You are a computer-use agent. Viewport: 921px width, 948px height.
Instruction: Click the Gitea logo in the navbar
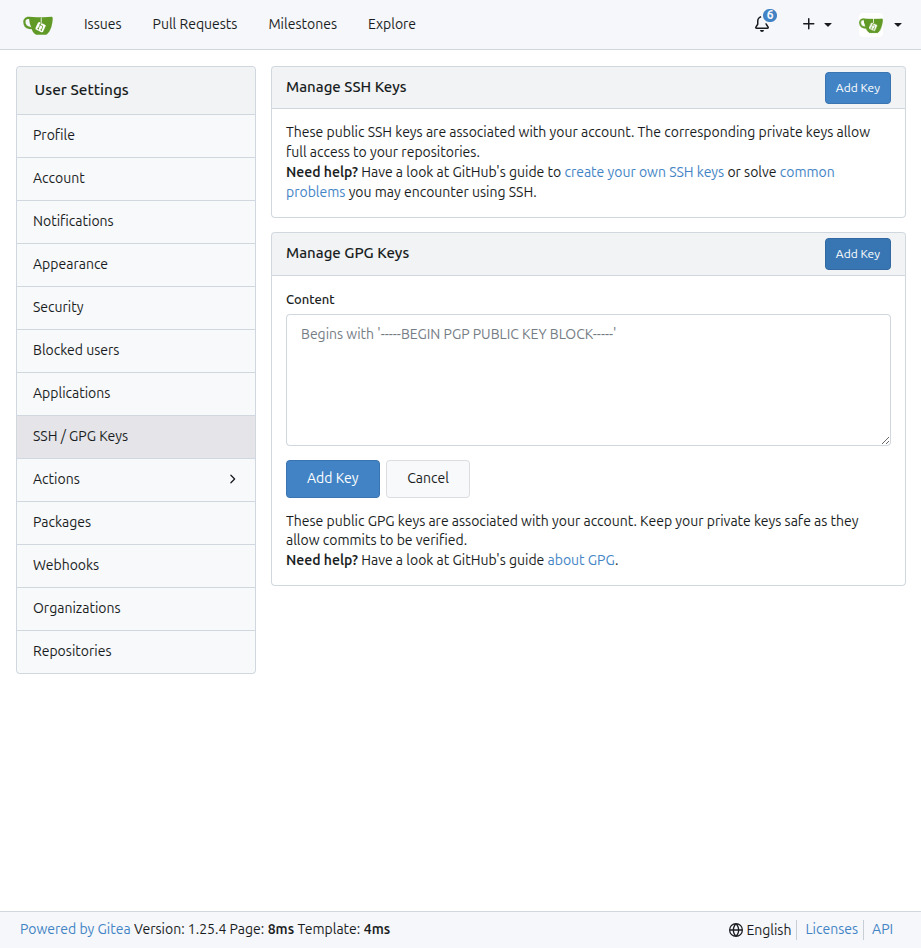(38, 24)
